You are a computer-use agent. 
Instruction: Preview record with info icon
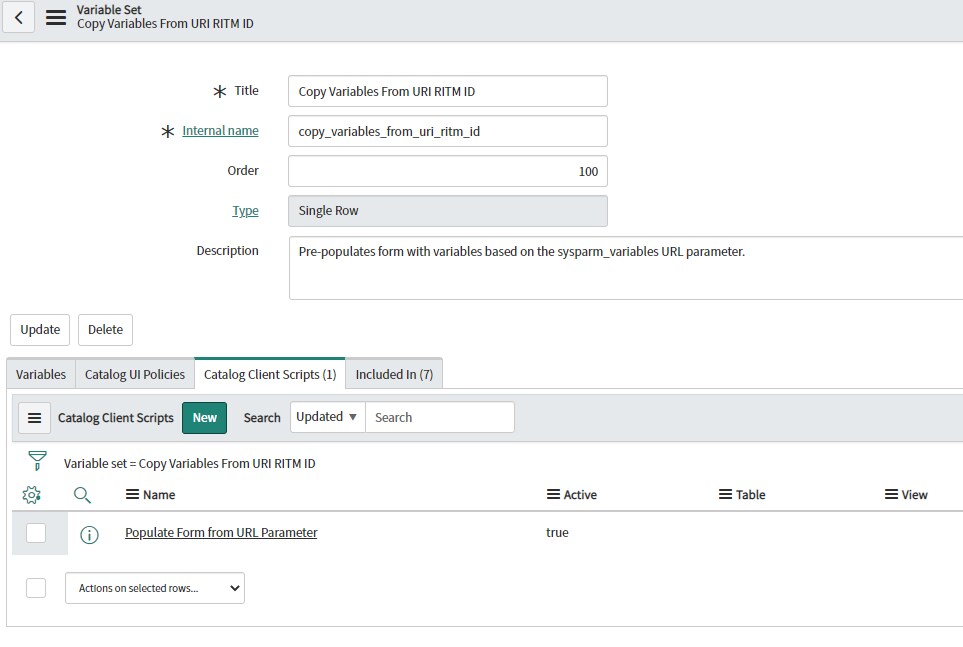89,535
